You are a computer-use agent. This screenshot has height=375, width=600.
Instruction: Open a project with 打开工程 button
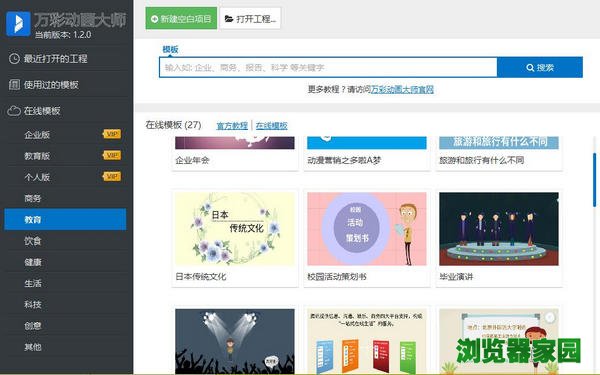coord(250,18)
